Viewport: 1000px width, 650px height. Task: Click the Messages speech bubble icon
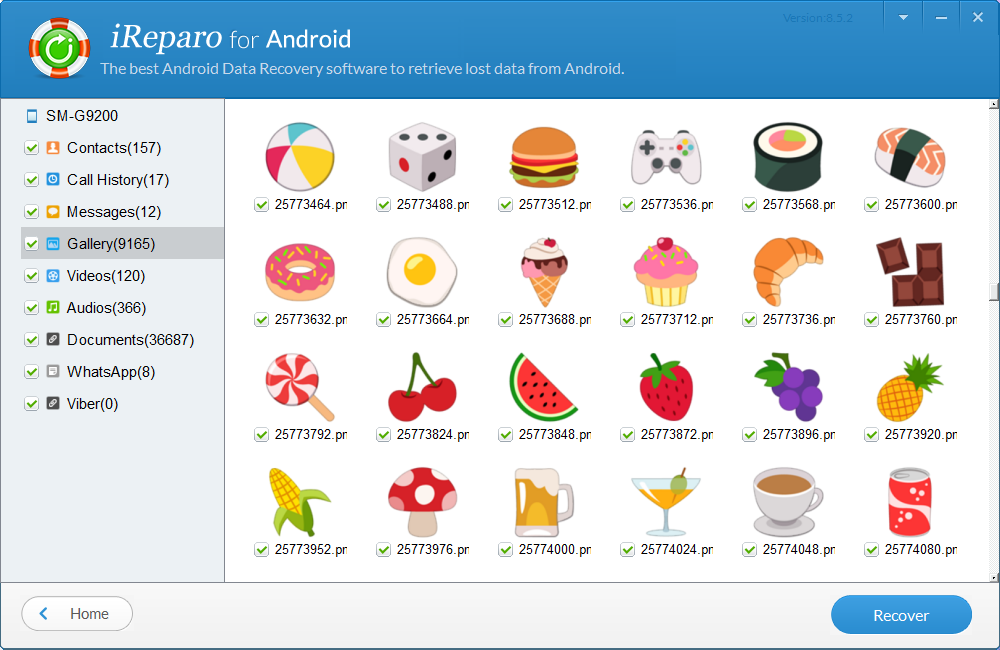point(53,212)
